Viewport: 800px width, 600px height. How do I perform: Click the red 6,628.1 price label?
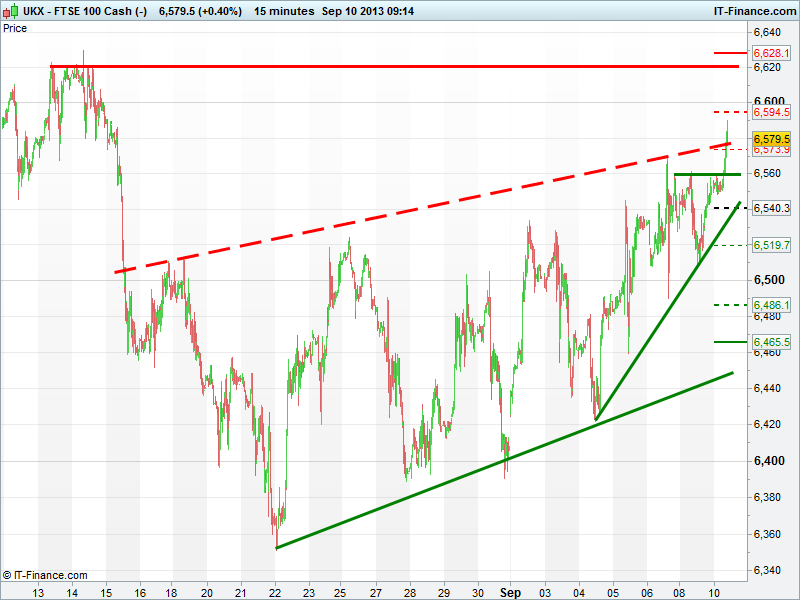pos(771,52)
